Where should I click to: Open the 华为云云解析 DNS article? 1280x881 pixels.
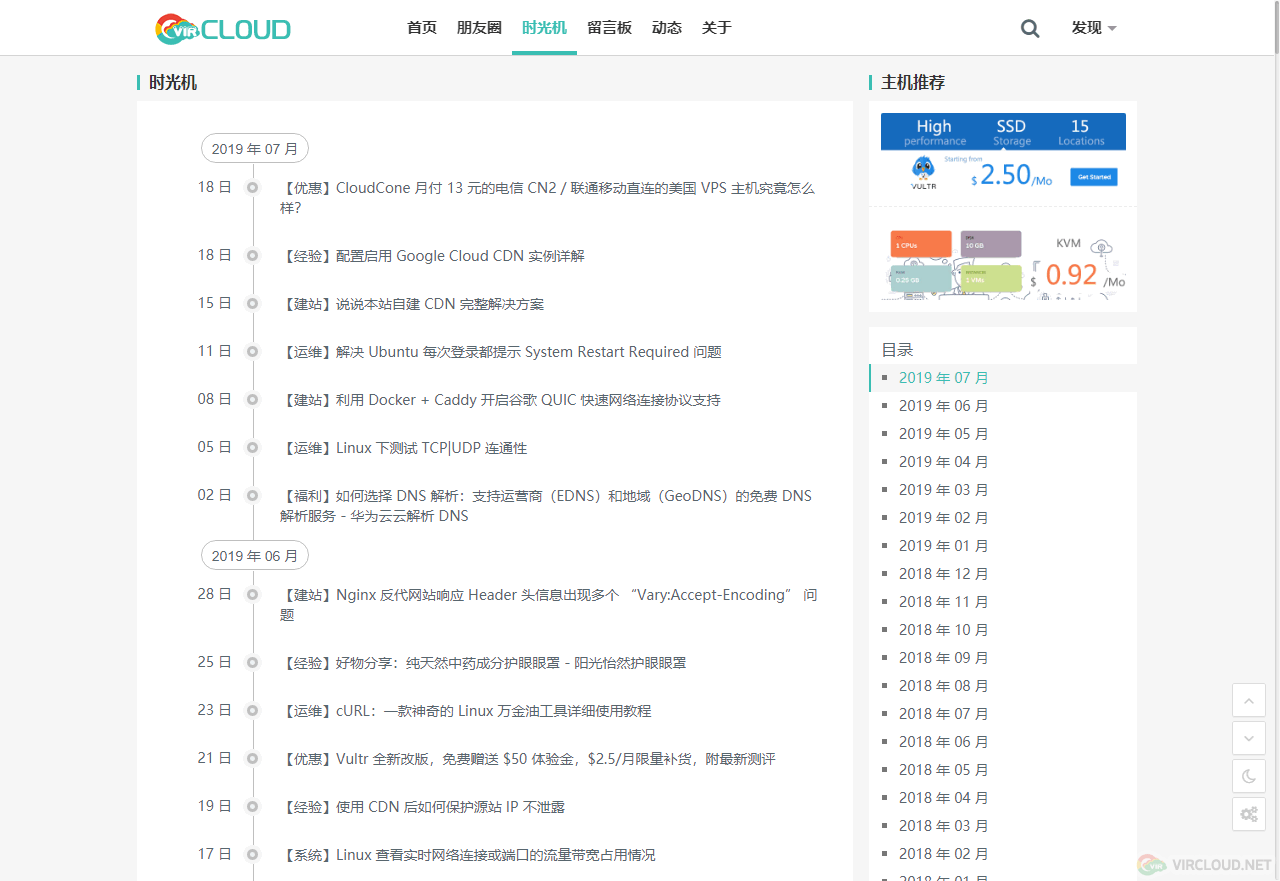coord(546,506)
